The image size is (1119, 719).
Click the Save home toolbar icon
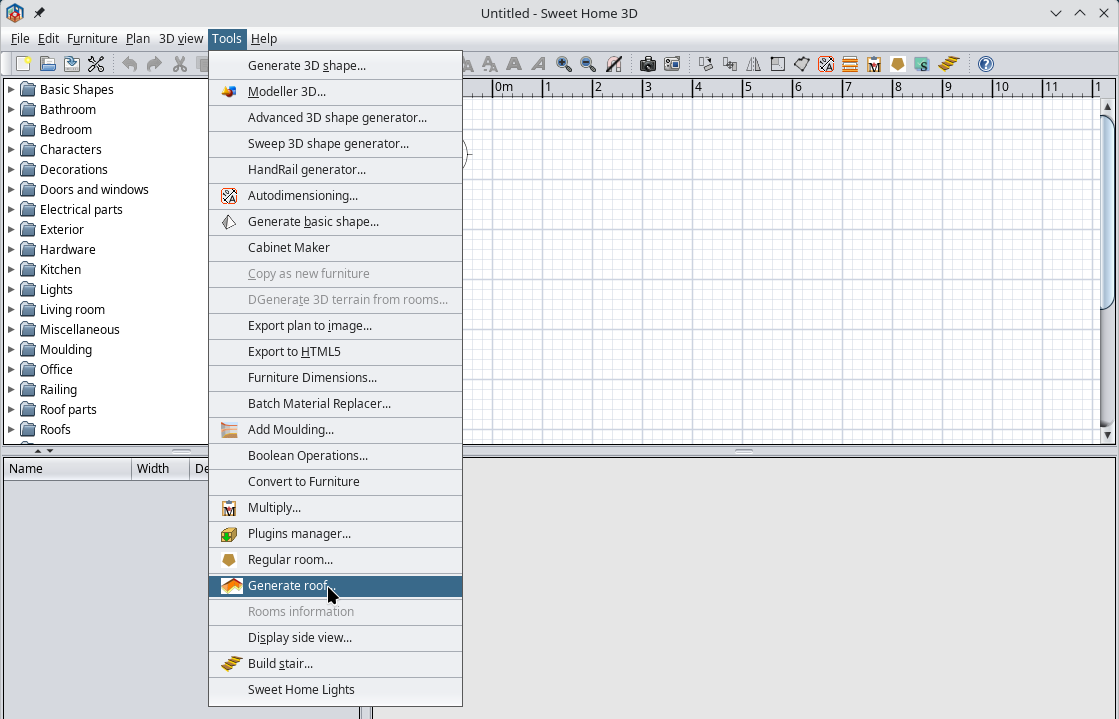(x=71, y=64)
